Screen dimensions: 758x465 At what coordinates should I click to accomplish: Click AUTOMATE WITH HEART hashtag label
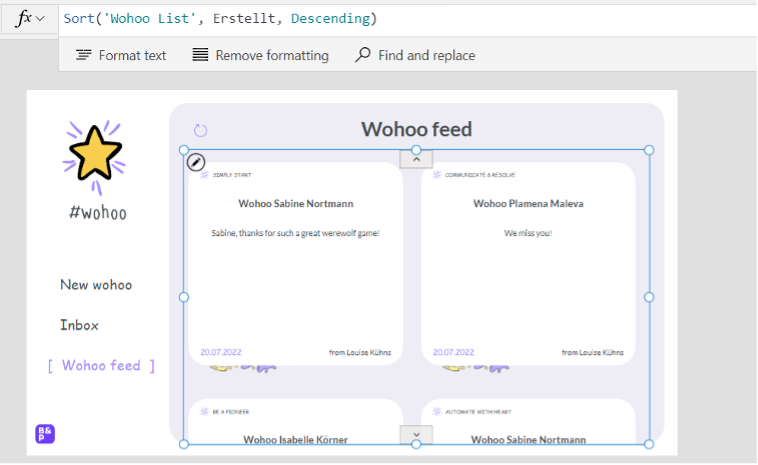[x=478, y=412]
